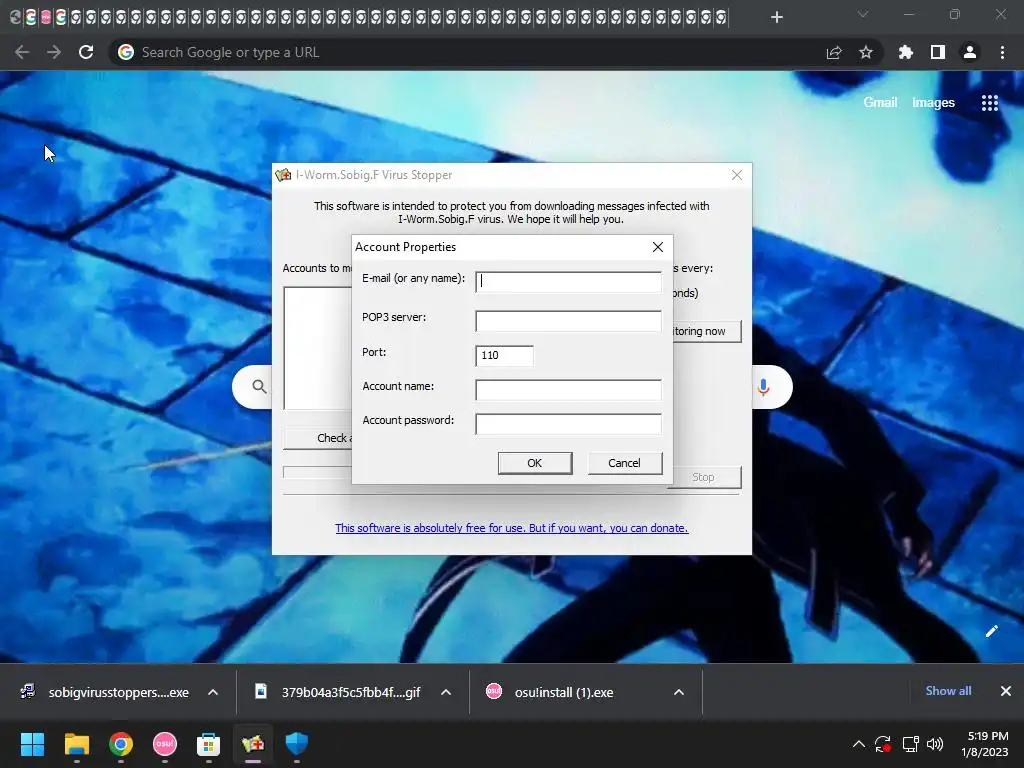Screen dimensions: 1024x768
Task: Expand options for osu!install download
Action: coord(679,692)
